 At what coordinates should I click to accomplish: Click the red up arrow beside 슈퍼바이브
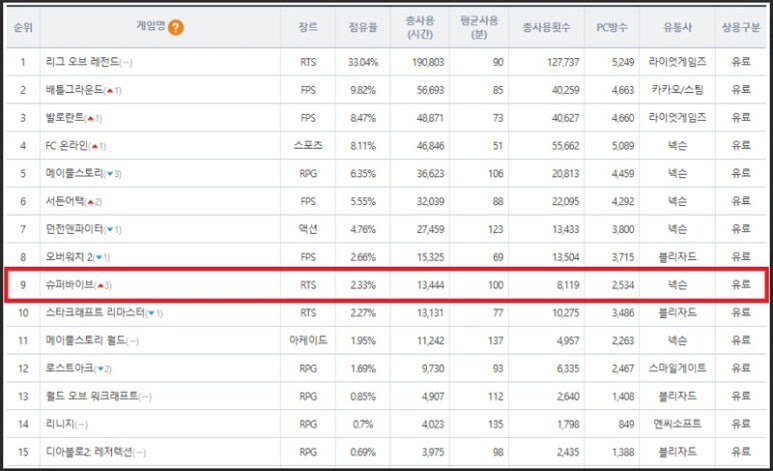[101, 286]
